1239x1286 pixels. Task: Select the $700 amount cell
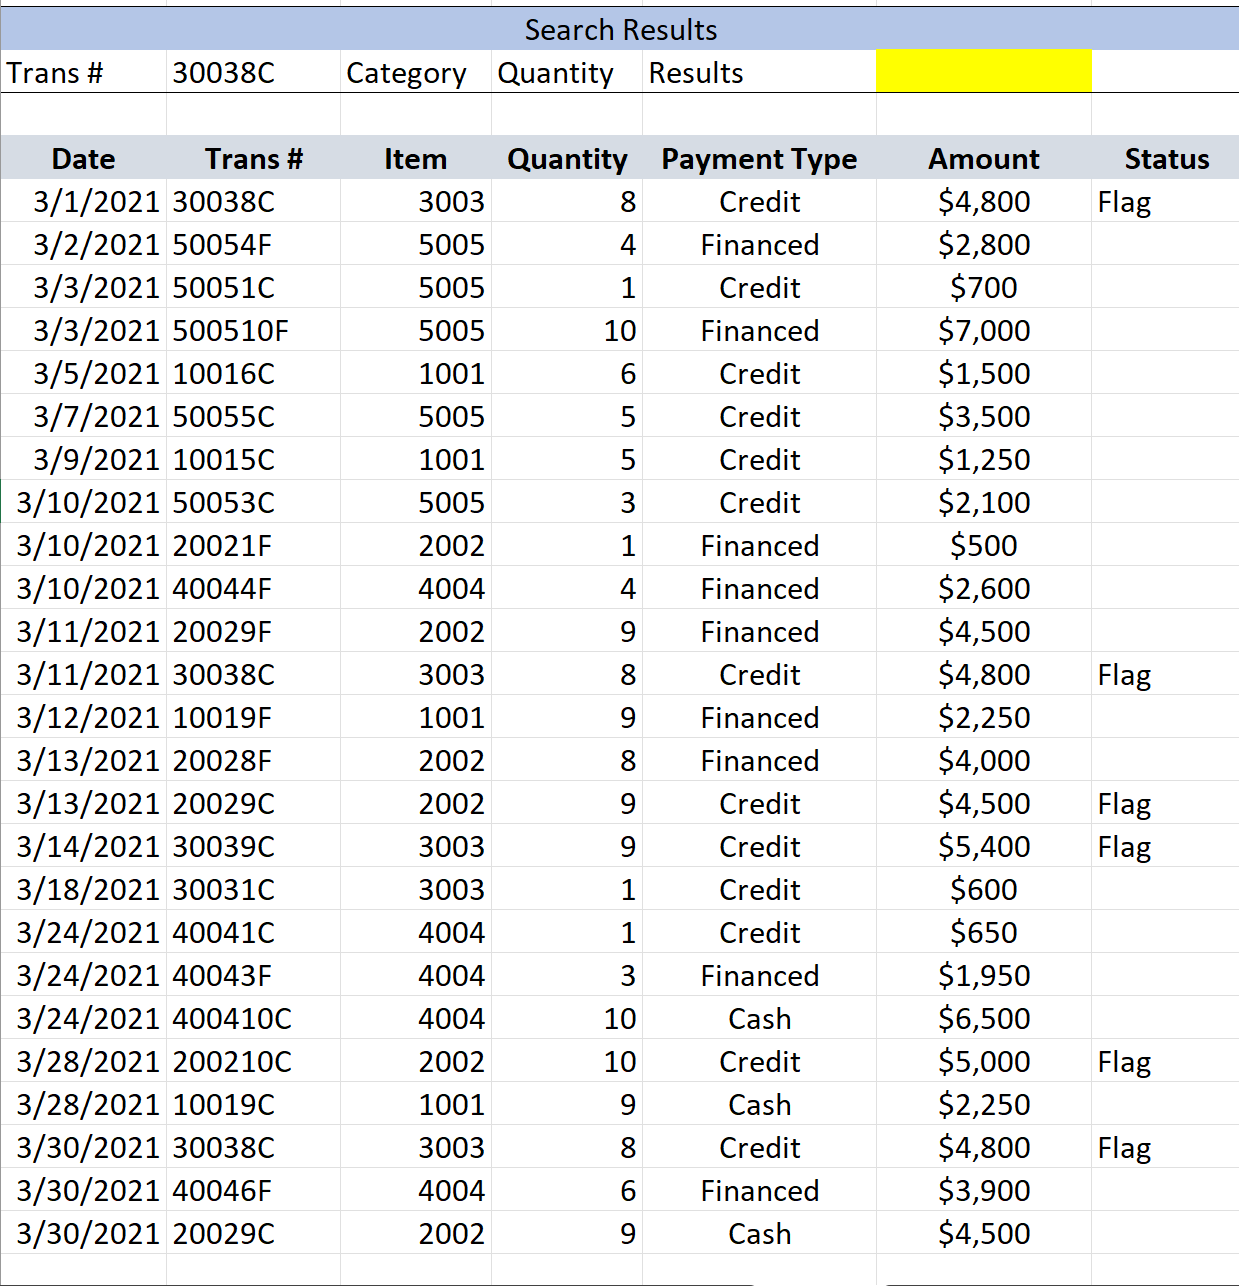(x=984, y=287)
